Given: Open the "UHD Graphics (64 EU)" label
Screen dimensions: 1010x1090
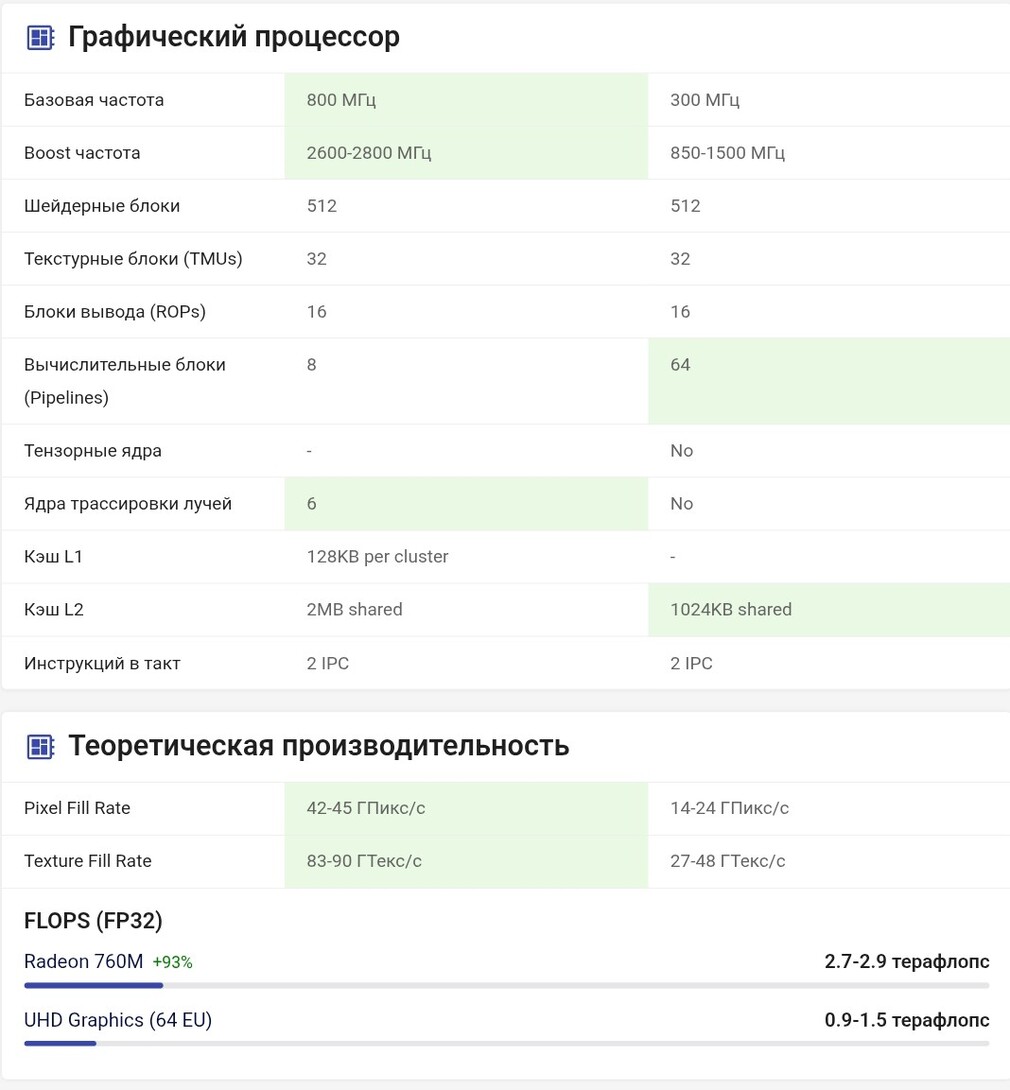Looking at the screenshot, I should point(118,1020).
